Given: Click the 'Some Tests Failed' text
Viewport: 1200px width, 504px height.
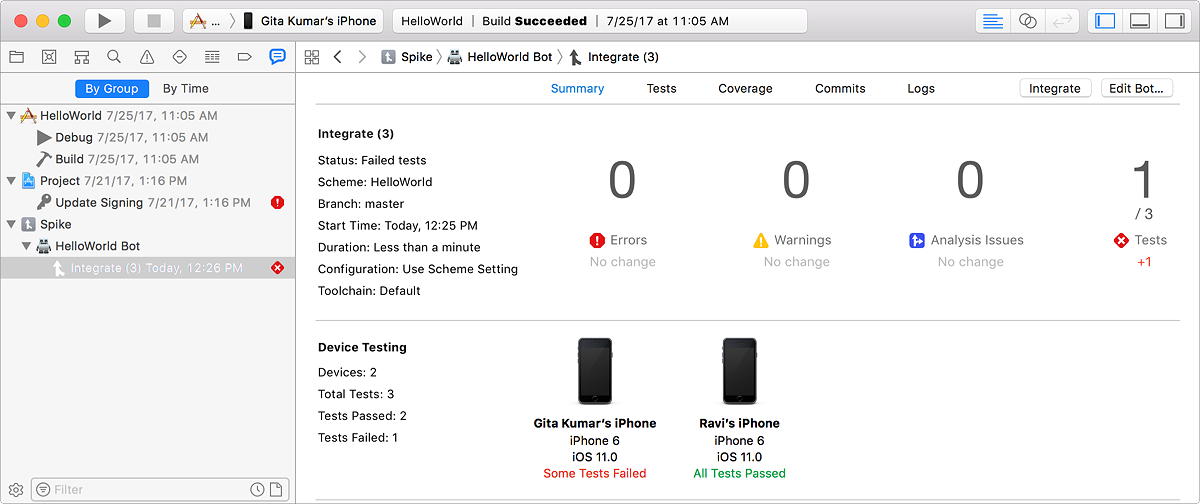Looking at the screenshot, I should click(595, 473).
